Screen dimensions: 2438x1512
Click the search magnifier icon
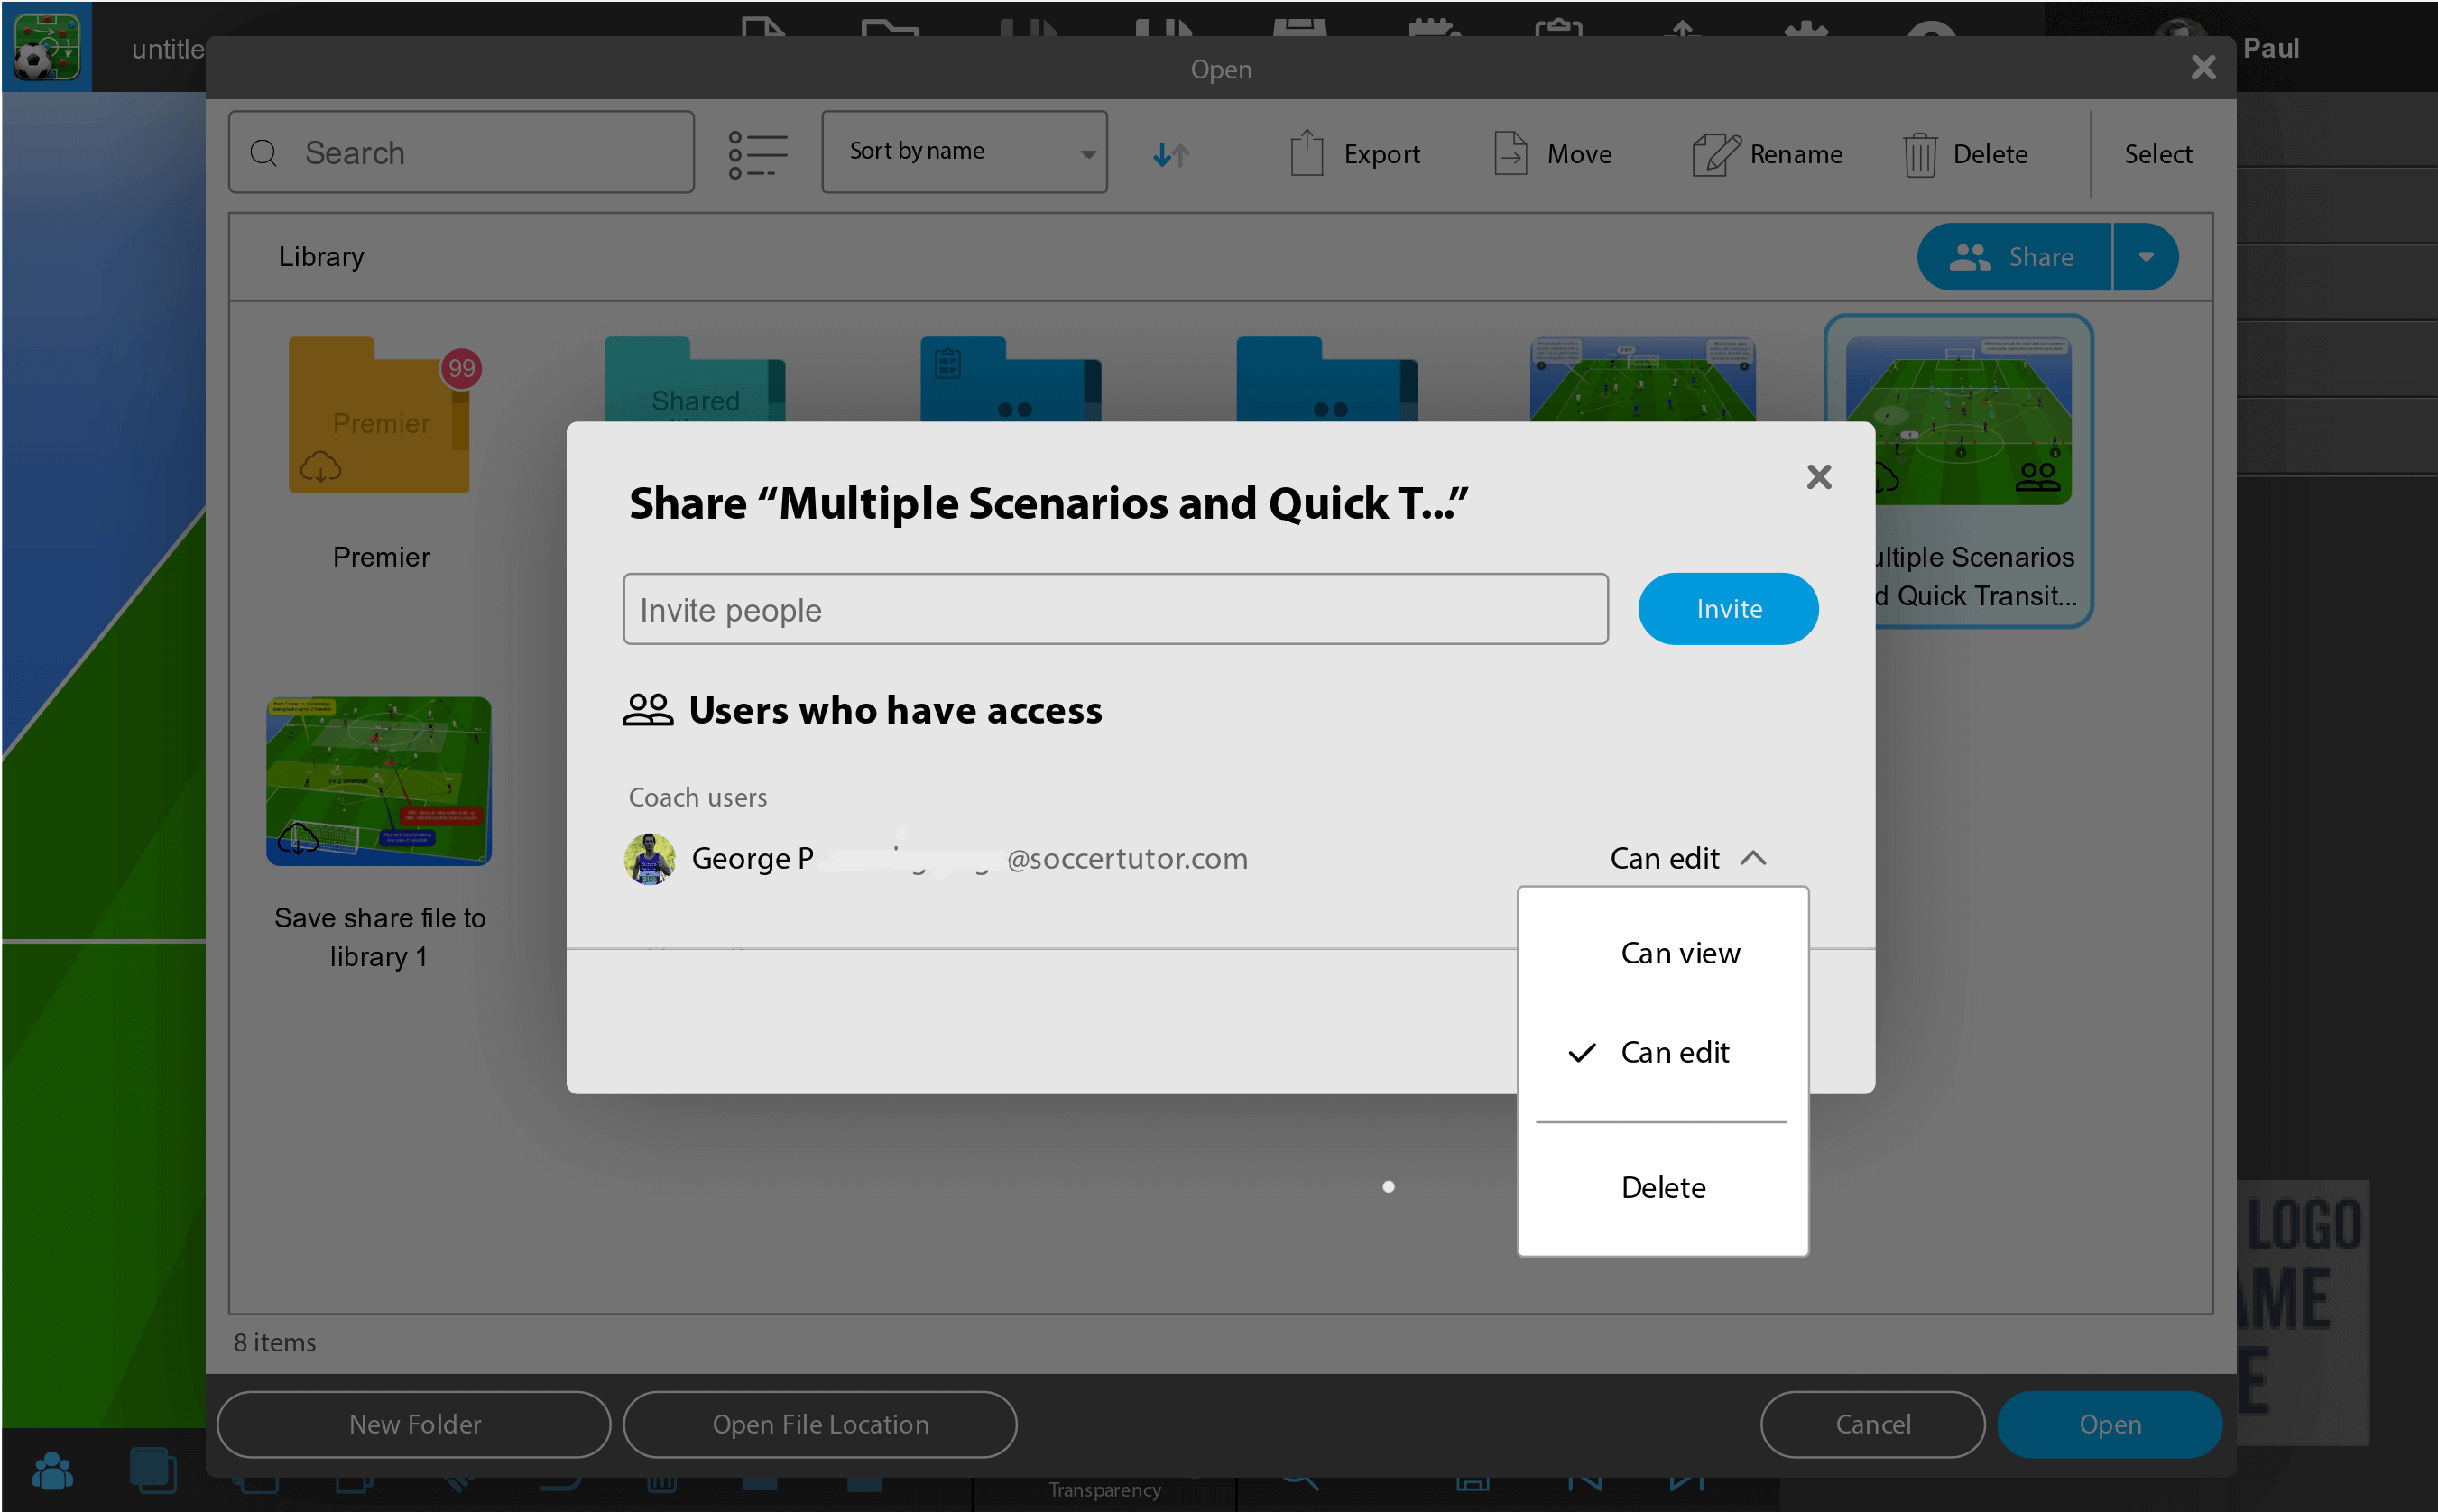[264, 153]
